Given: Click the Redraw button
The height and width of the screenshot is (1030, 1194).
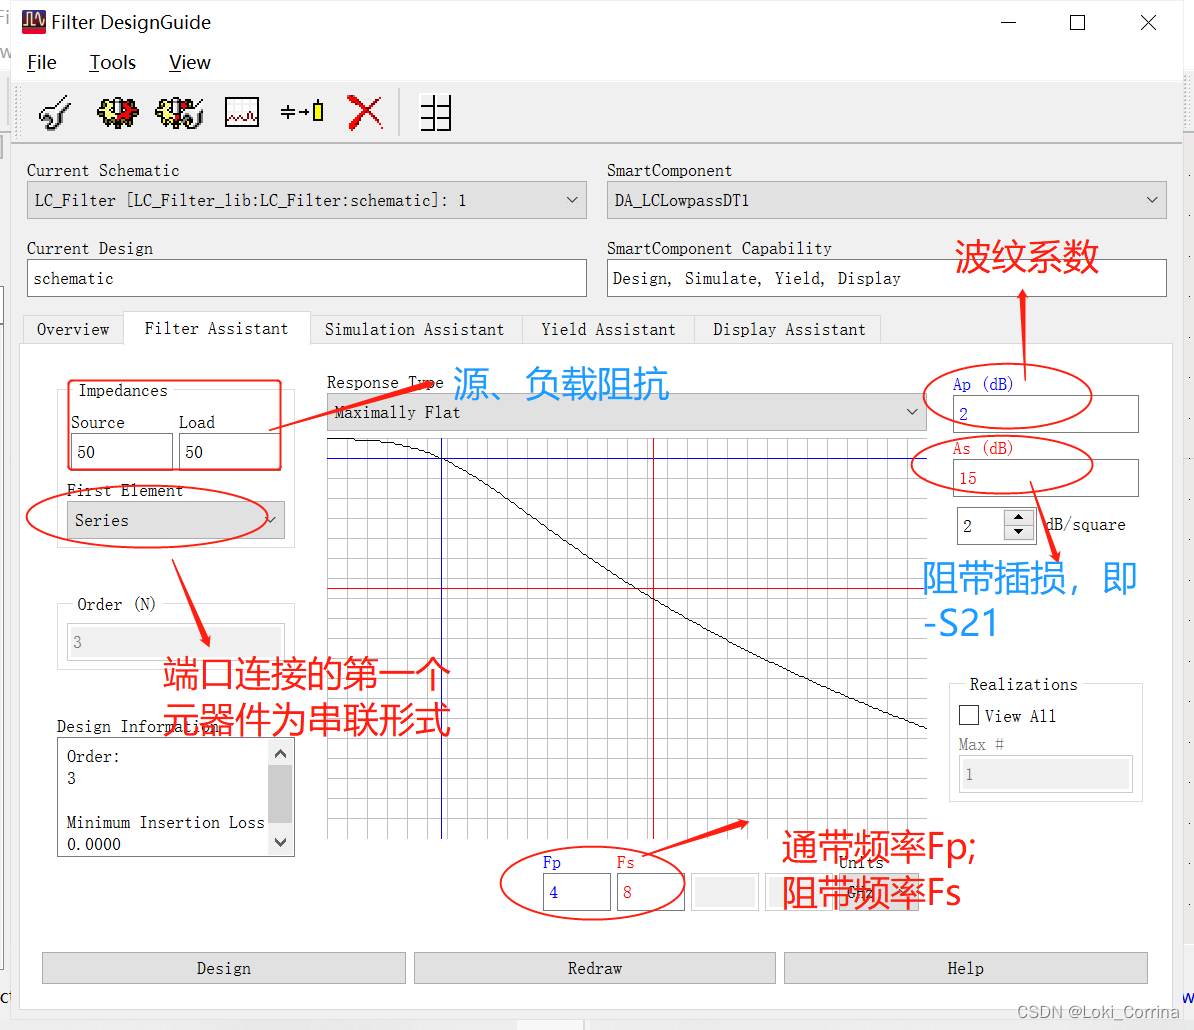Looking at the screenshot, I should coord(594,968).
